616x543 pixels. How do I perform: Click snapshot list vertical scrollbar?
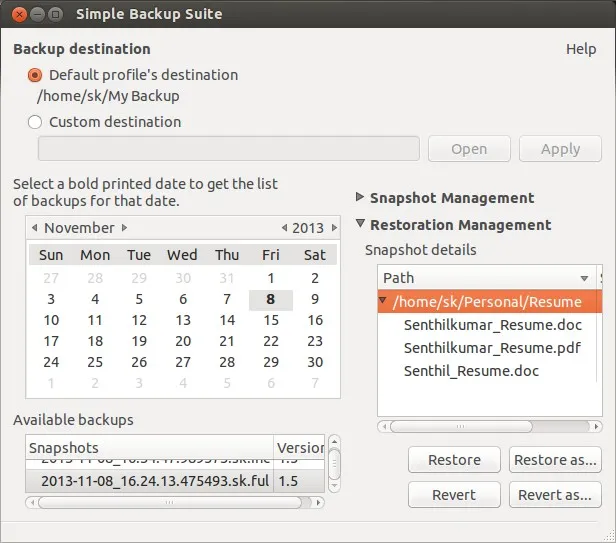pos(335,463)
